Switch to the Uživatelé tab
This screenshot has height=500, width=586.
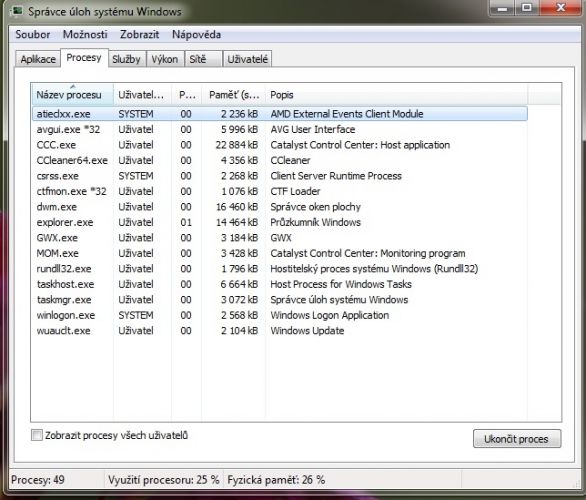(247, 59)
